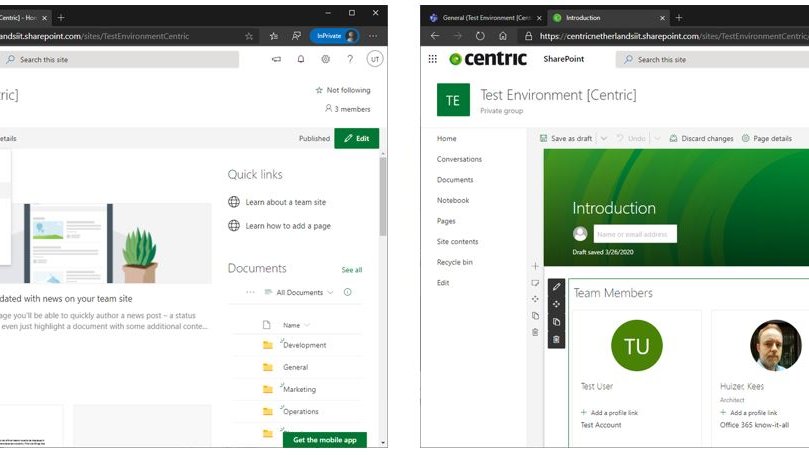
Task: Open Documents in the site navigation
Action: click(x=455, y=180)
